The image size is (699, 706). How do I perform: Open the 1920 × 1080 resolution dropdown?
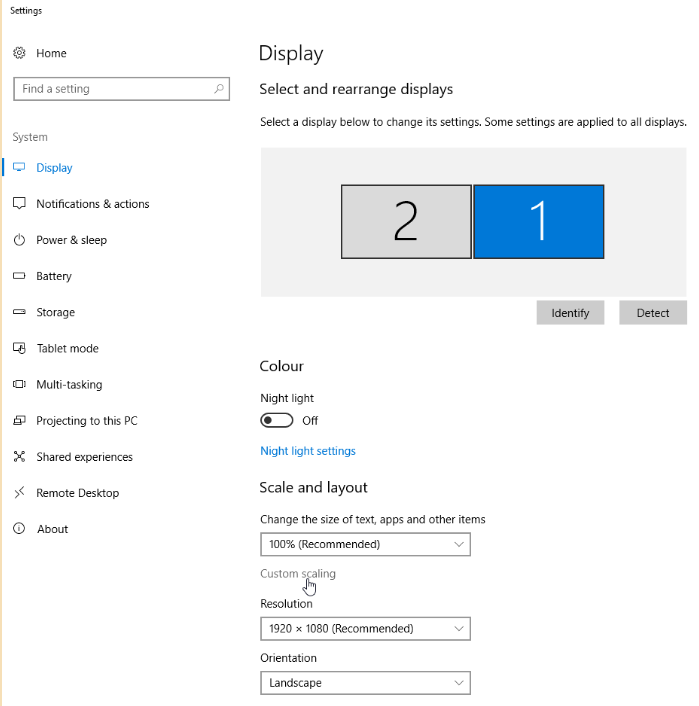coord(365,629)
